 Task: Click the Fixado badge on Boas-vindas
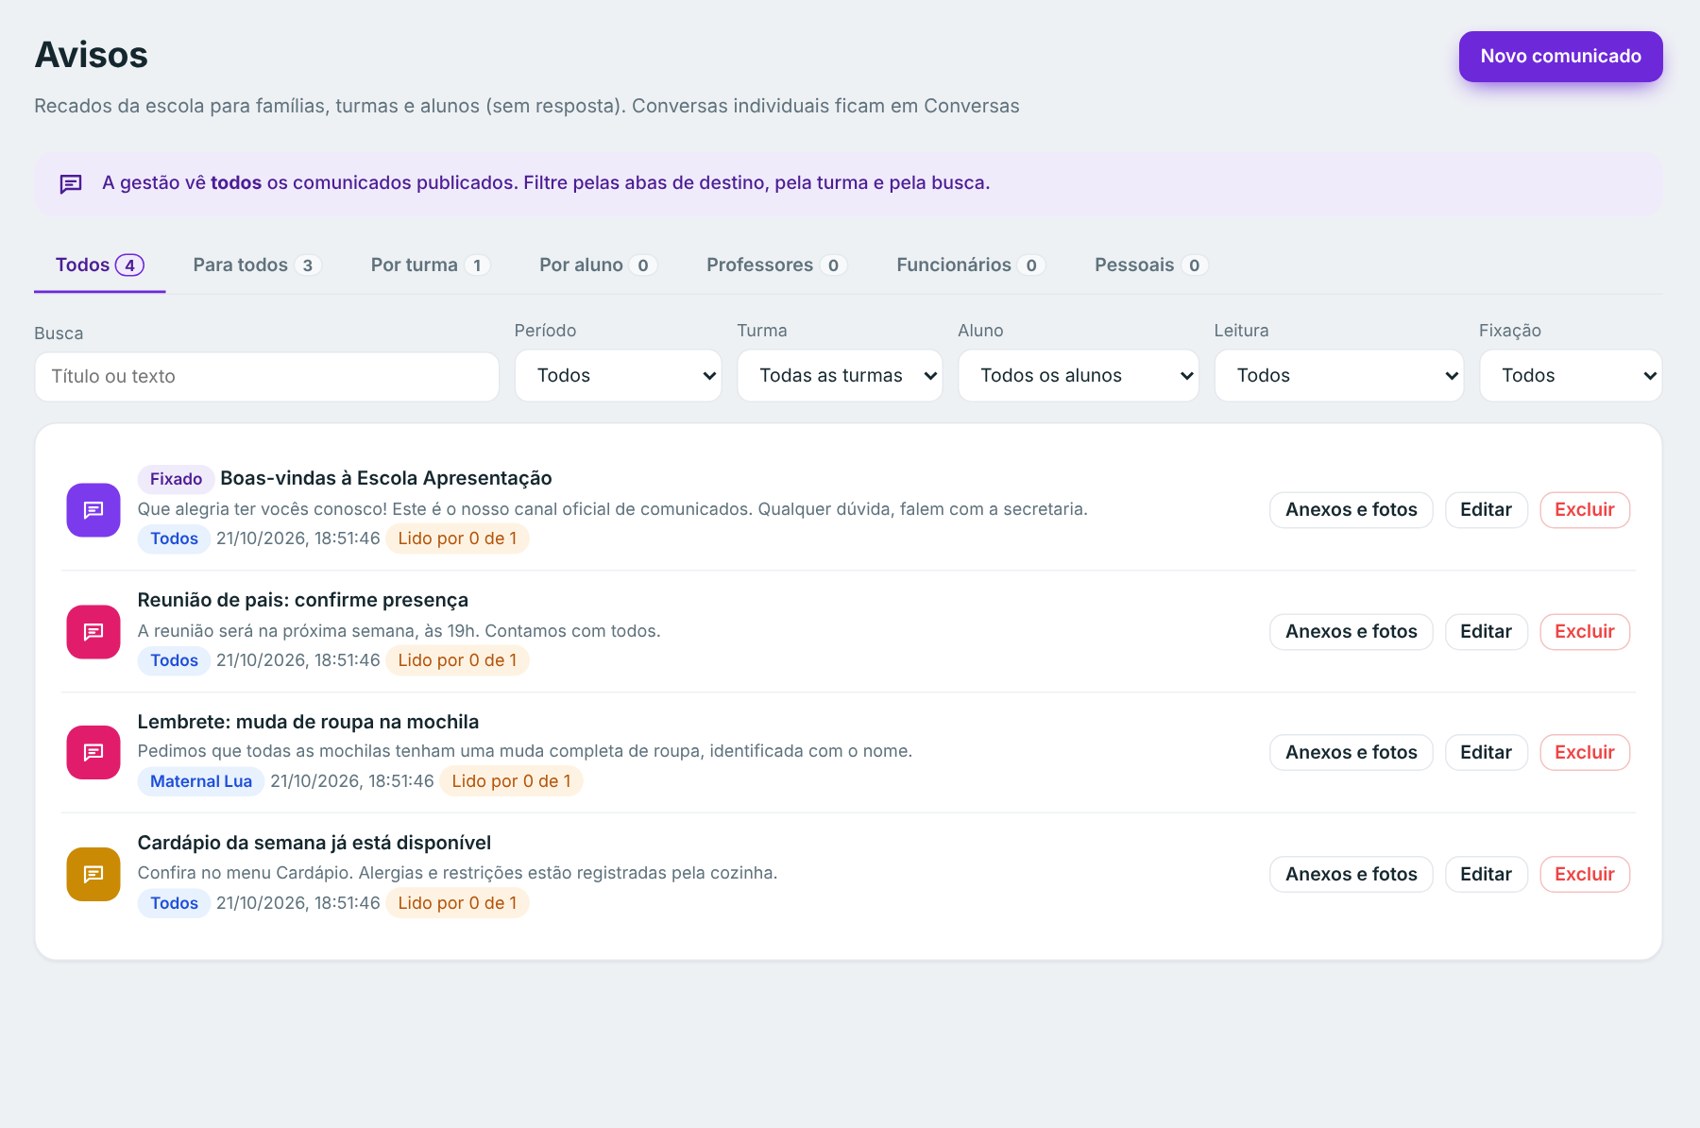[176, 479]
